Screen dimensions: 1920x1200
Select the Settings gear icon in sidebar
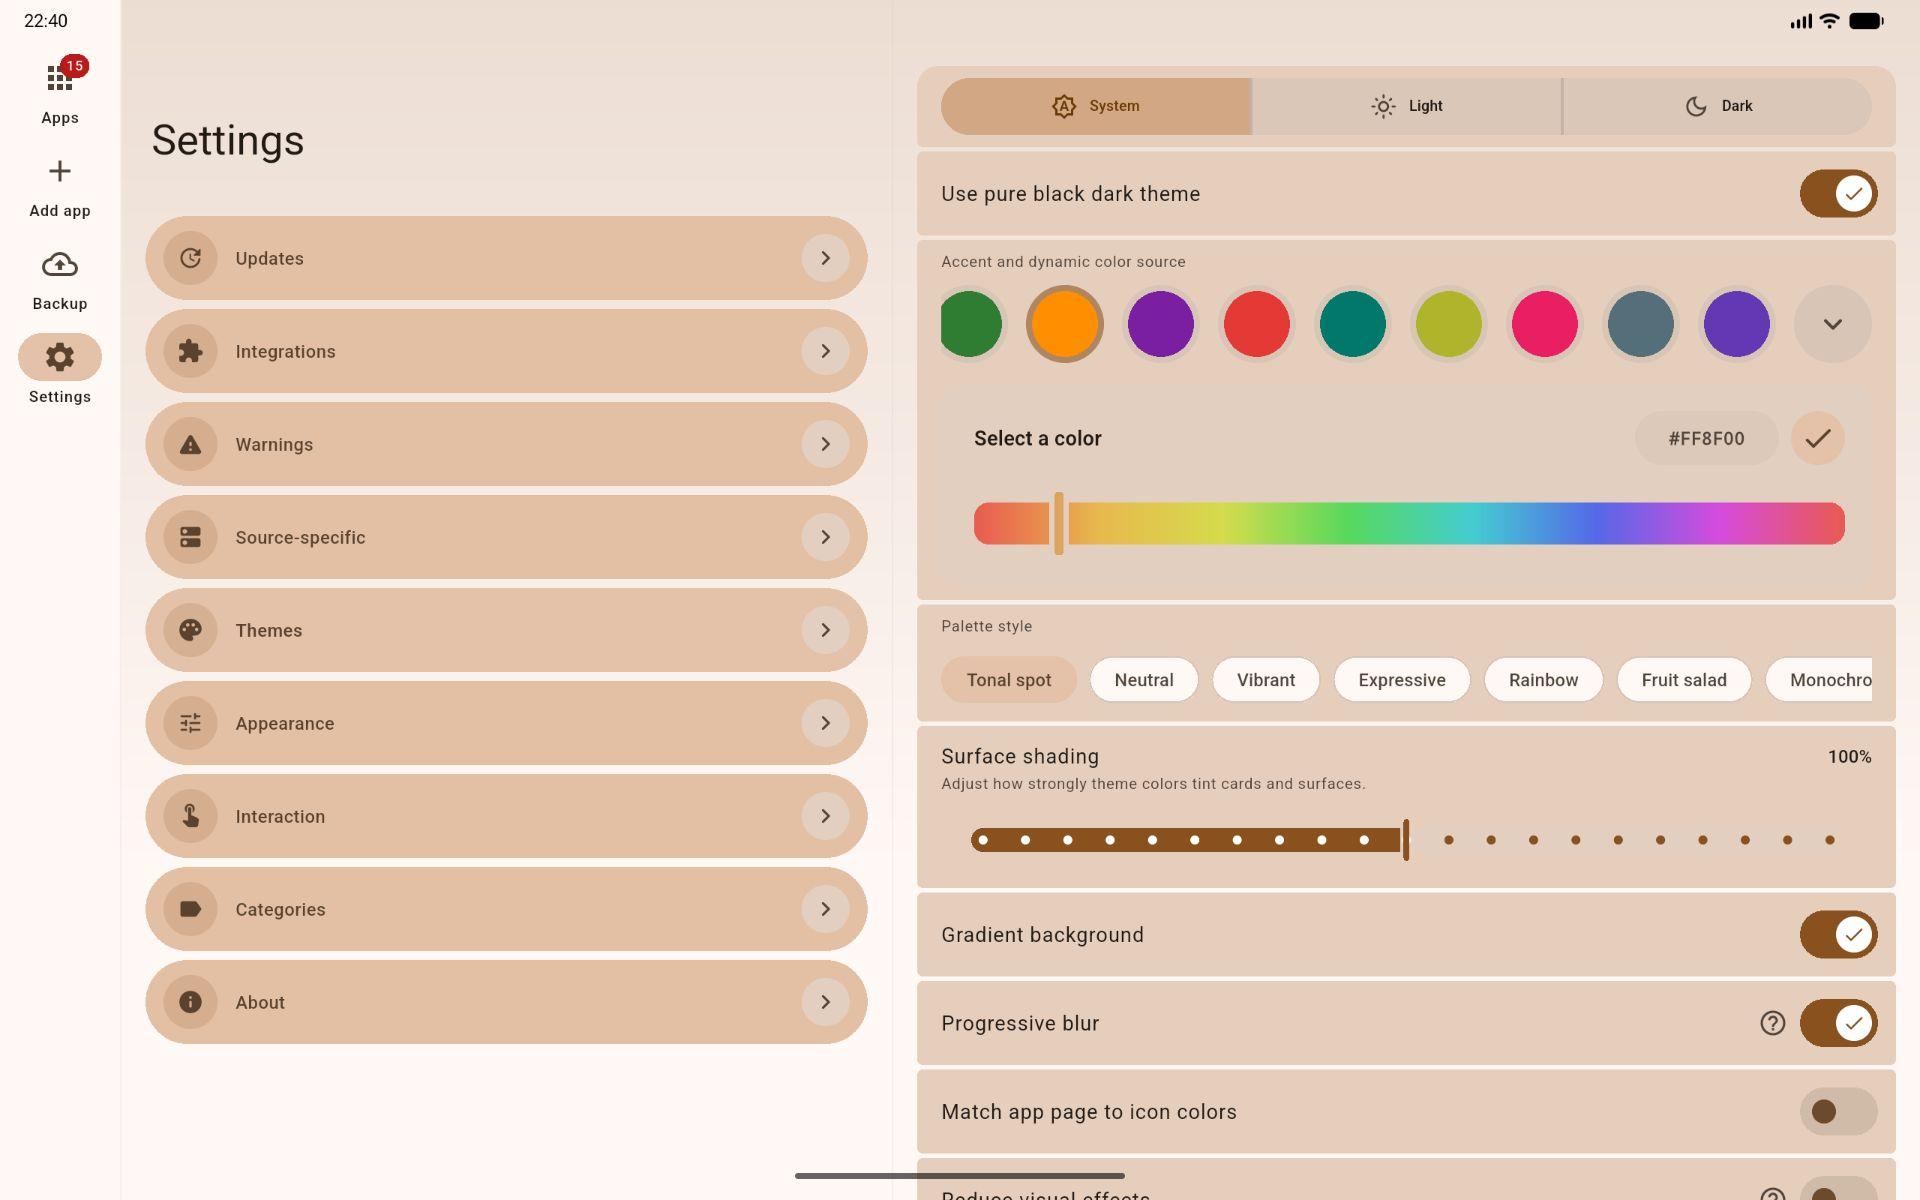click(60, 357)
